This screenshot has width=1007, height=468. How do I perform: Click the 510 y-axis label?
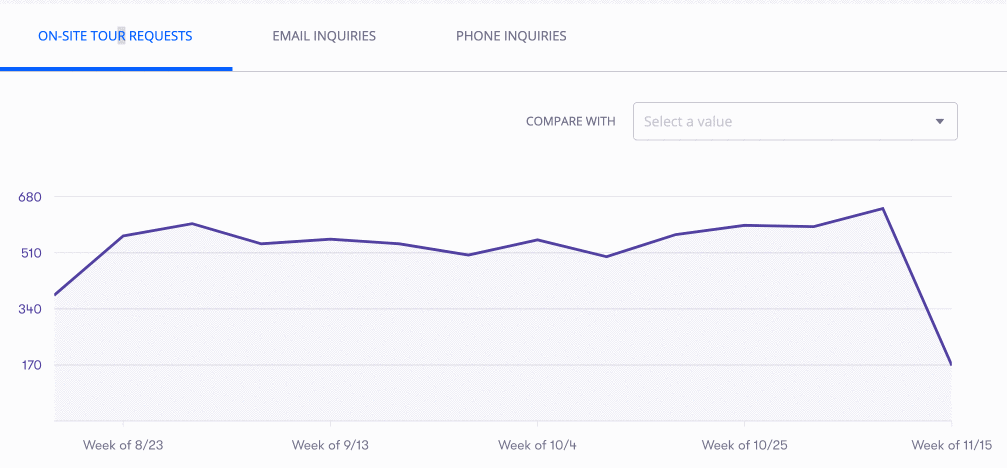pyautogui.click(x=29, y=253)
